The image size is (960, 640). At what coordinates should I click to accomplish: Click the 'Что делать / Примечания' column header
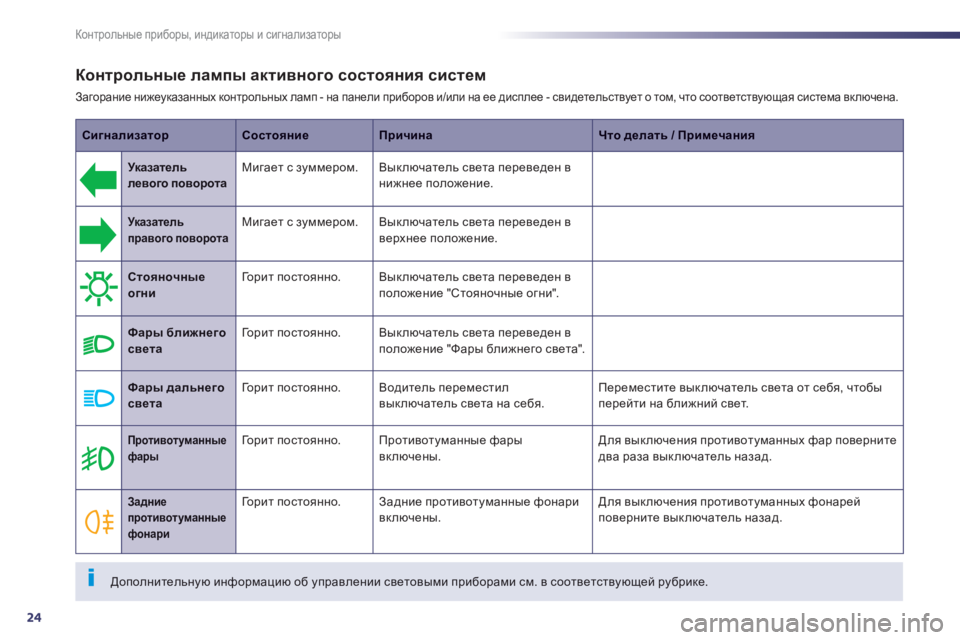click(x=676, y=135)
